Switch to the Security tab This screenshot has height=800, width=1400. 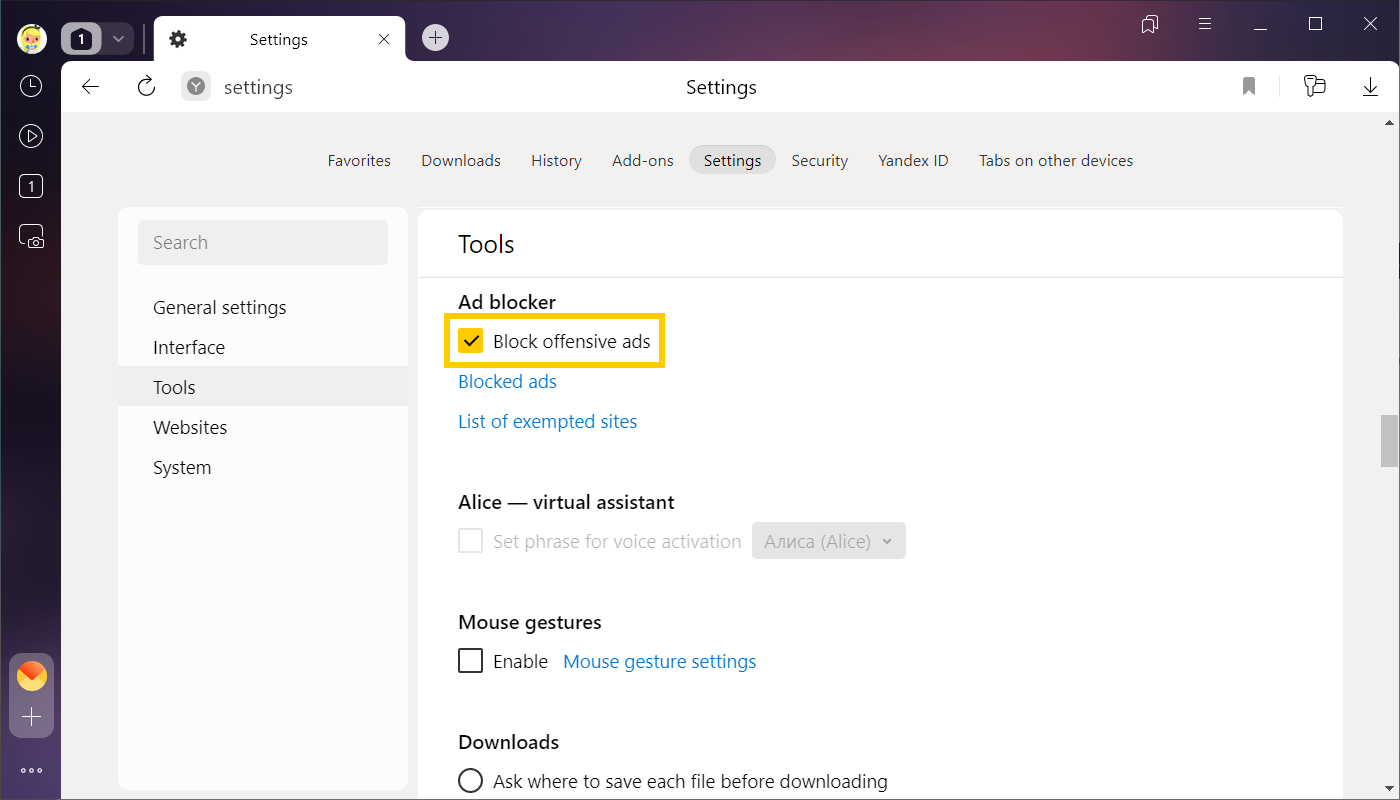click(x=820, y=160)
